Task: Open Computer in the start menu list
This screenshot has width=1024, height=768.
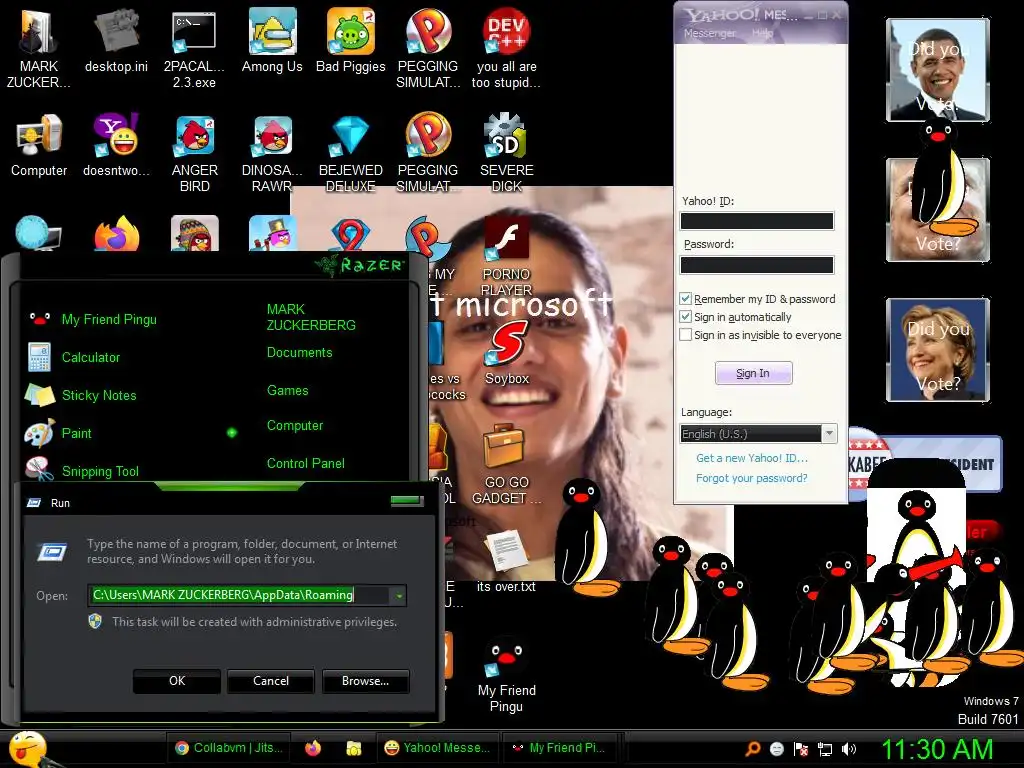Action: pyautogui.click(x=295, y=426)
